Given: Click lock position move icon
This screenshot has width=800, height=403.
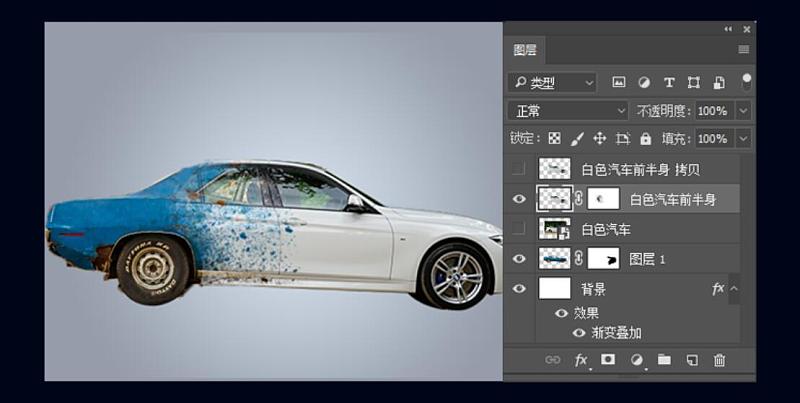Looking at the screenshot, I should pos(600,139).
